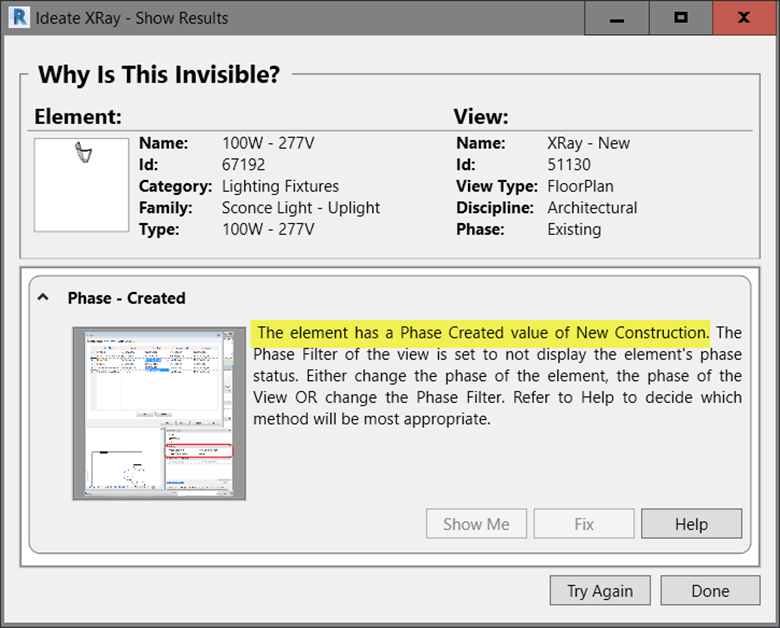Click the Done button
780x628 pixels.
pos(710,591)
